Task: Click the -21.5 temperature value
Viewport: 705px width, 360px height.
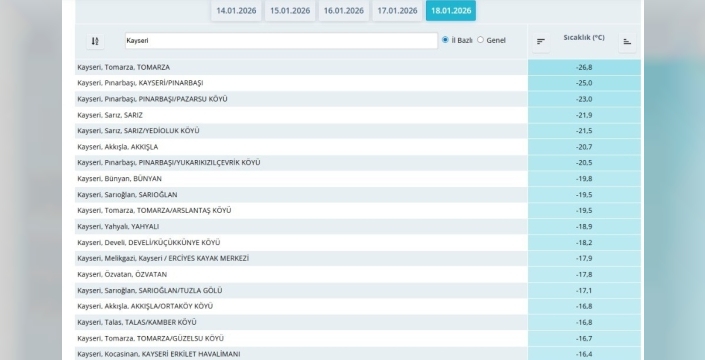Action: coord(584,131)
